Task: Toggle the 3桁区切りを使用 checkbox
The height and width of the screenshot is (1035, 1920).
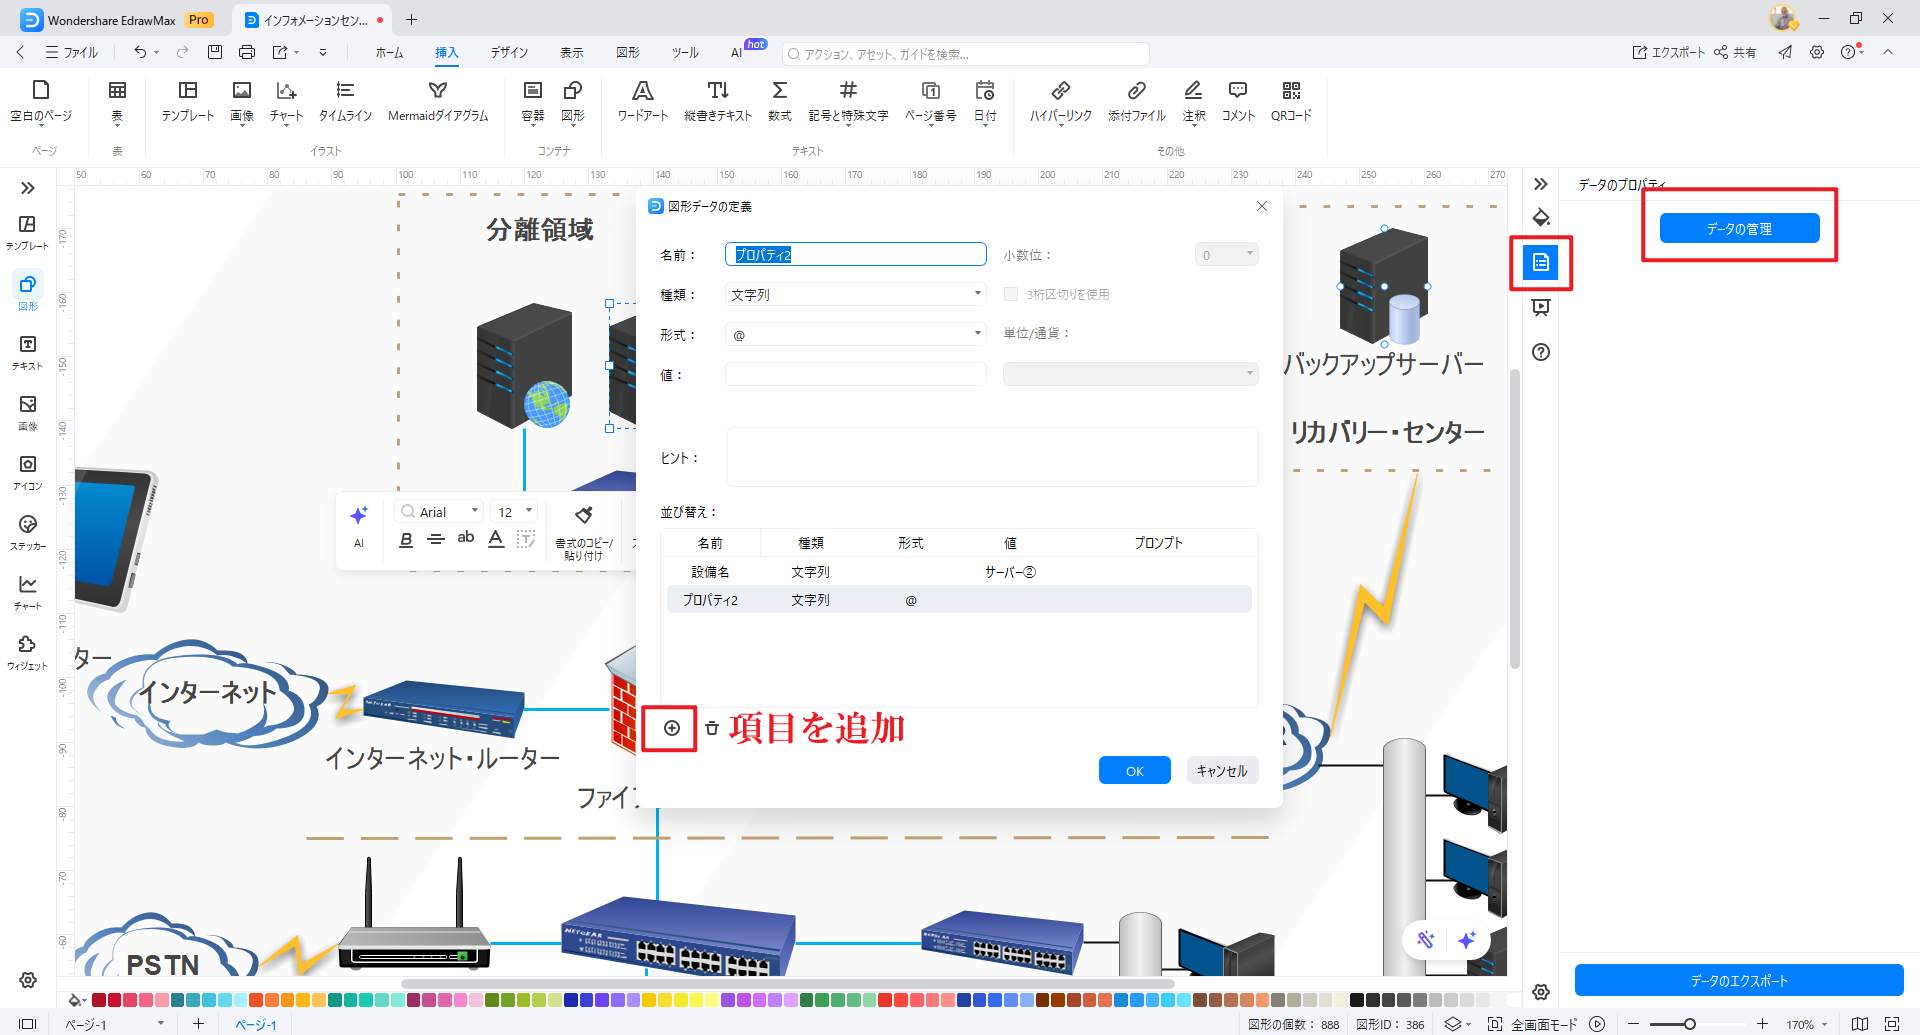Action: (1011, 294)
